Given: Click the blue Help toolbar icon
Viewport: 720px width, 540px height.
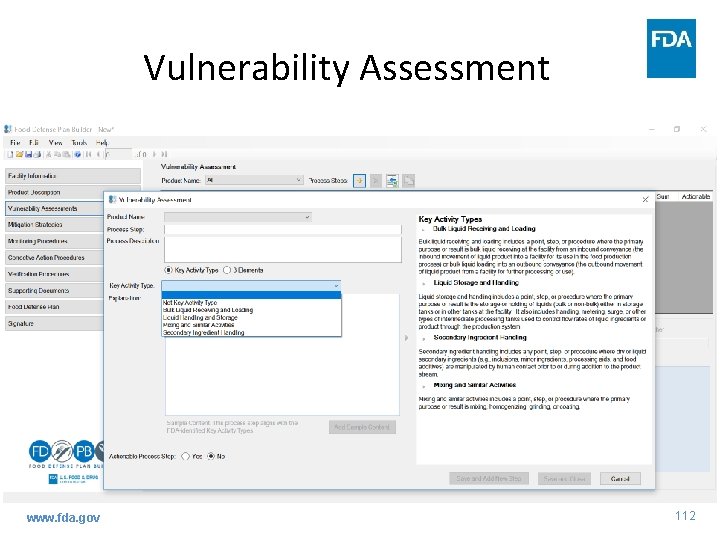Looking at the screenshot, I should [x=78, y=155].
